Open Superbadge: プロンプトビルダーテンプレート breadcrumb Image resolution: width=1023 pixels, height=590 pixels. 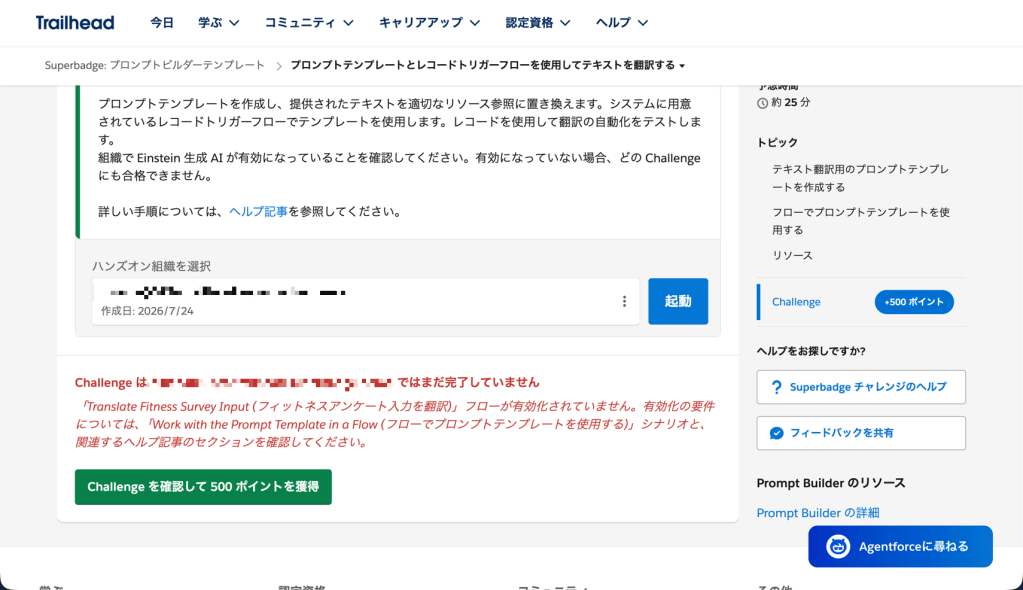[x=155, y=65]
